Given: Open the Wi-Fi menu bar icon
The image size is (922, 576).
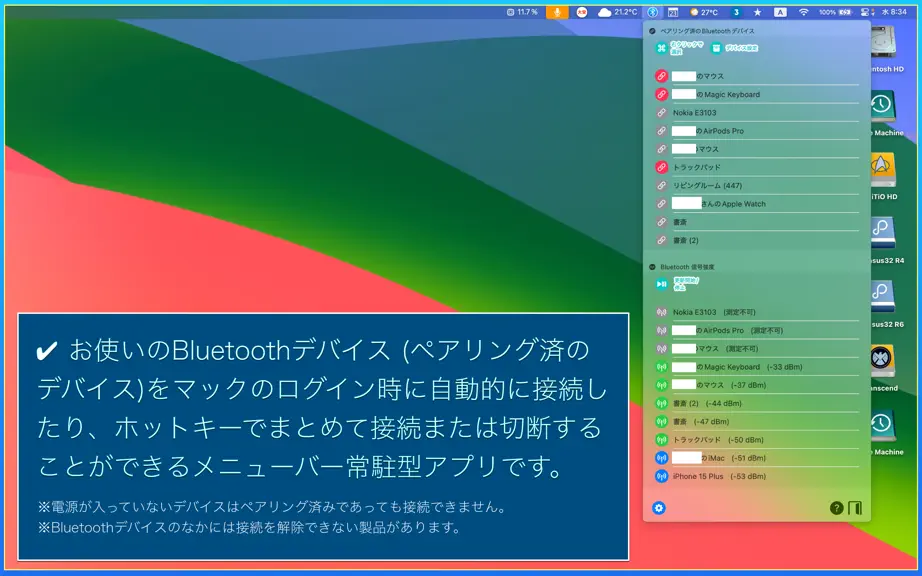Looking at the screenshot, I should pos(803,12).
